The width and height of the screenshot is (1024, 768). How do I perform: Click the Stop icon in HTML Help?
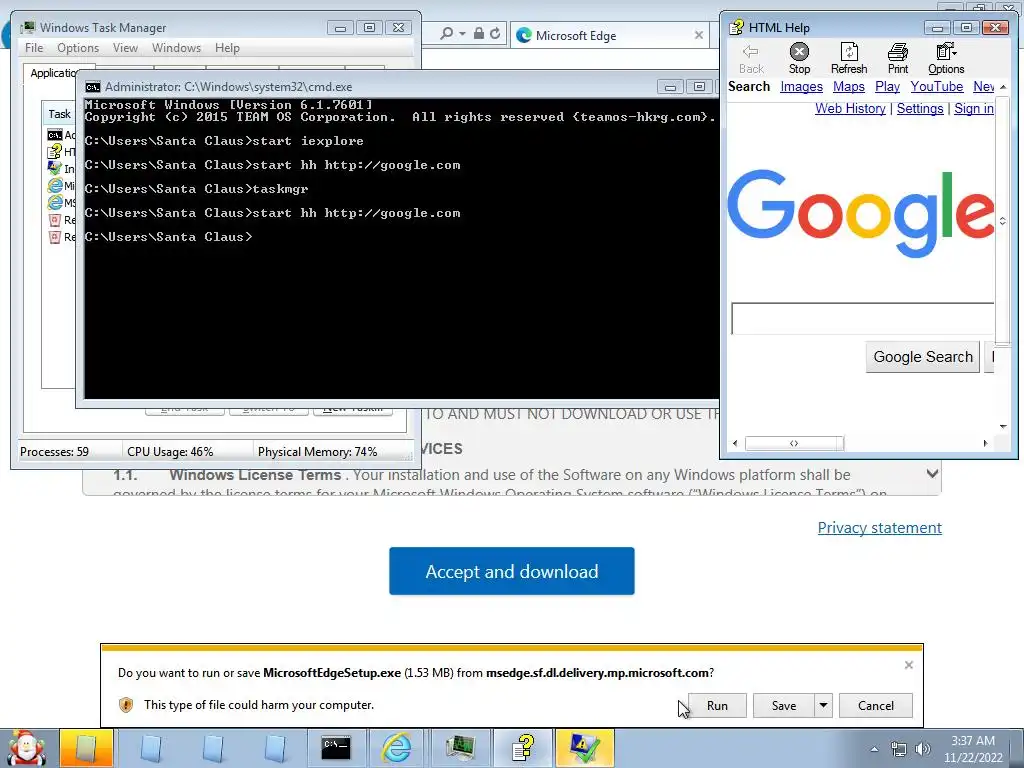(799, 52)
